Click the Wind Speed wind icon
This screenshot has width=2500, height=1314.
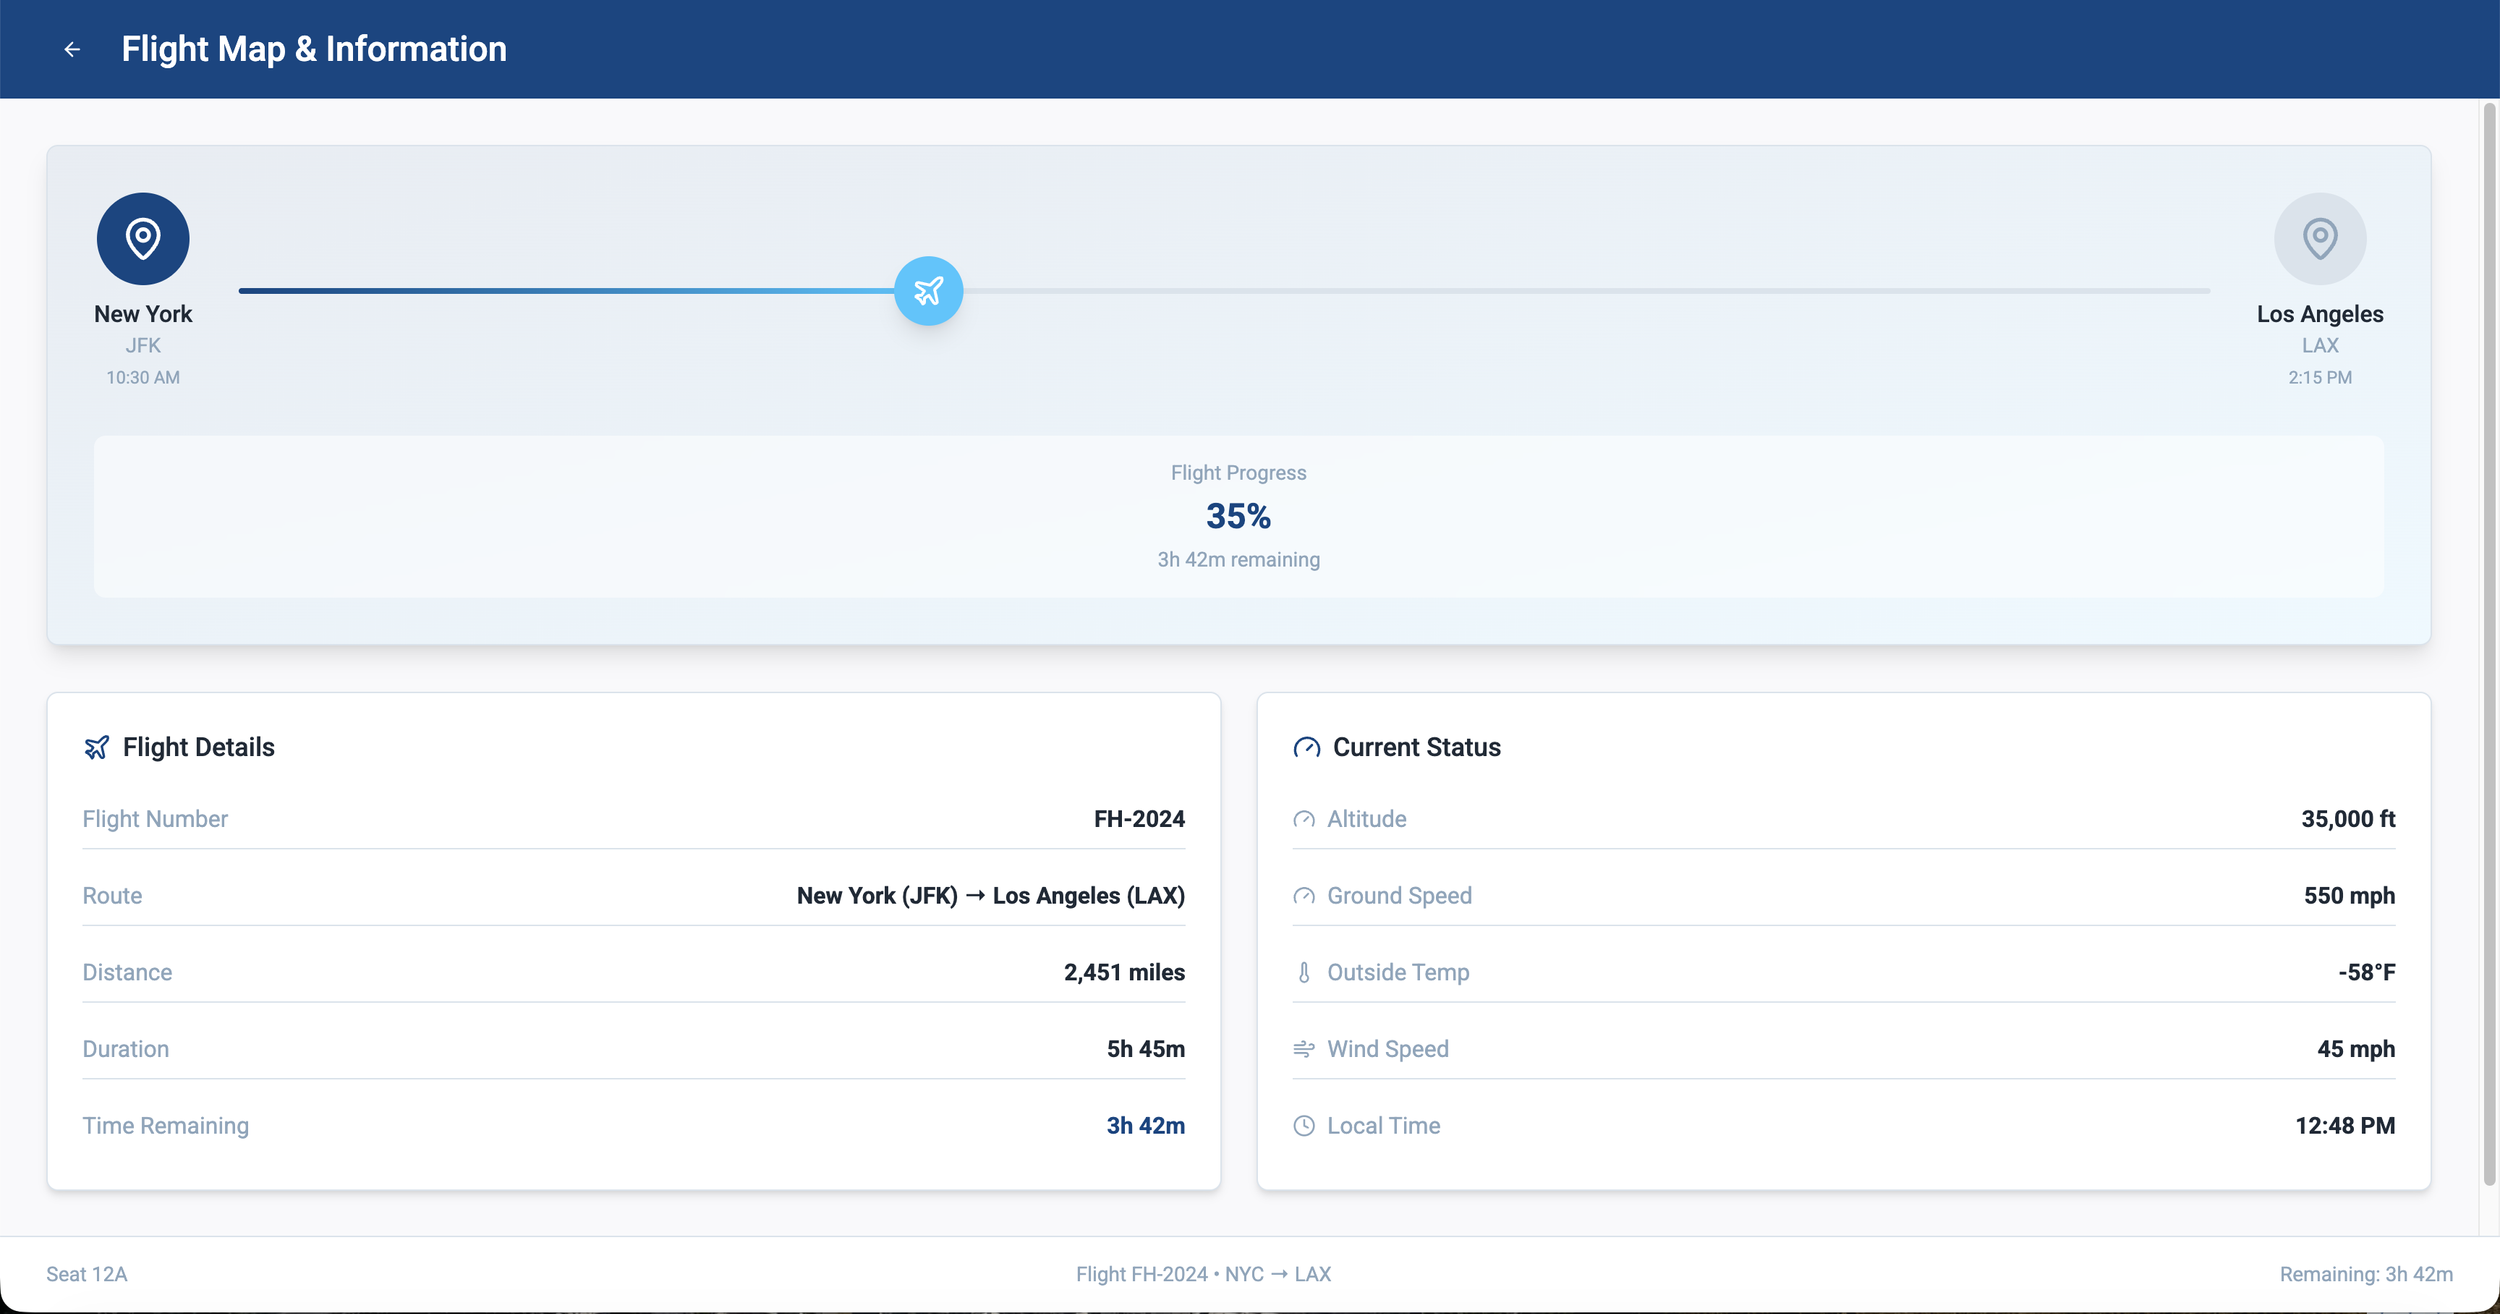point(1303,1049)
